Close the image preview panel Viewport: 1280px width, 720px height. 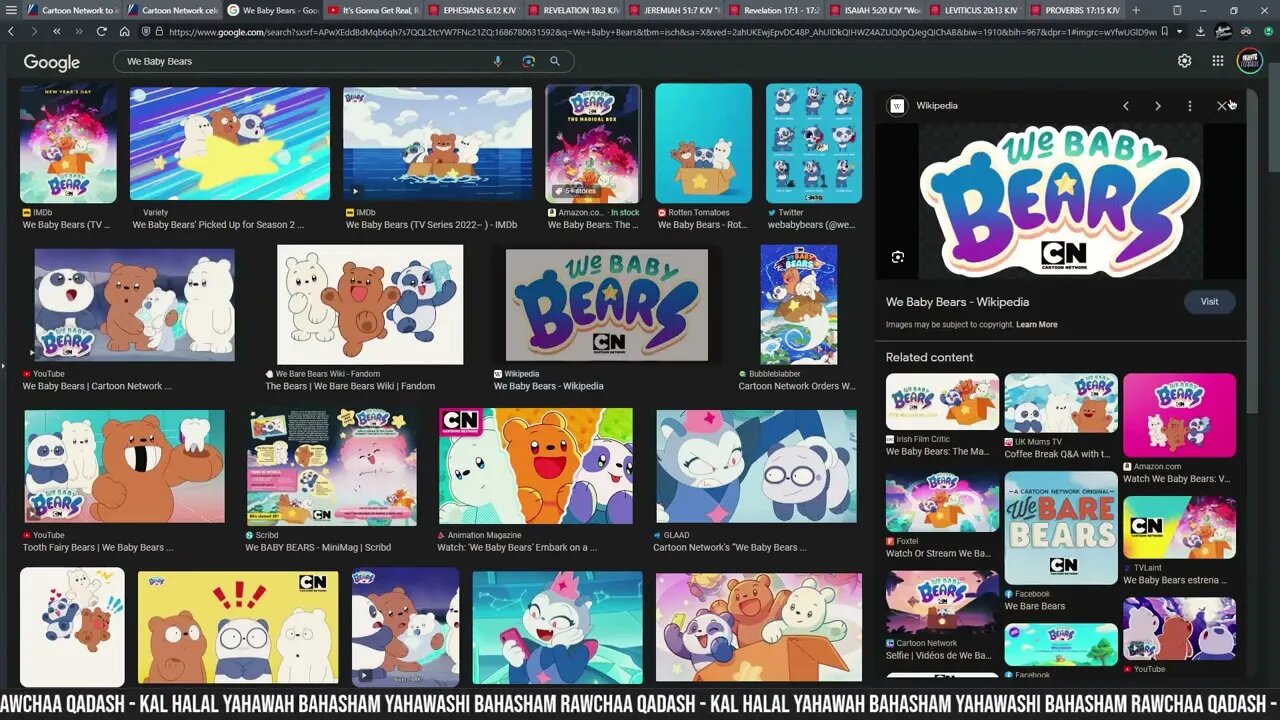(1221, 105)
